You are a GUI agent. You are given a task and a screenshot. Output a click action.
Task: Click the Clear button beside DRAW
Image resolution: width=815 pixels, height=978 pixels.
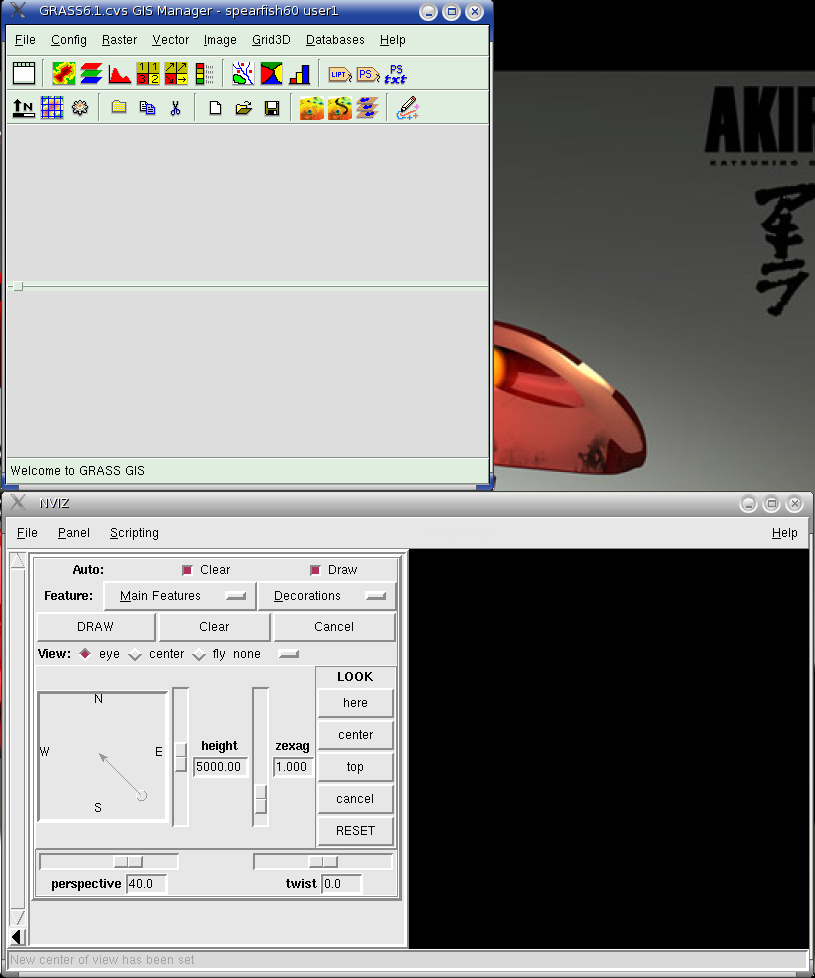pyautogui.click(x=214, y=627)
